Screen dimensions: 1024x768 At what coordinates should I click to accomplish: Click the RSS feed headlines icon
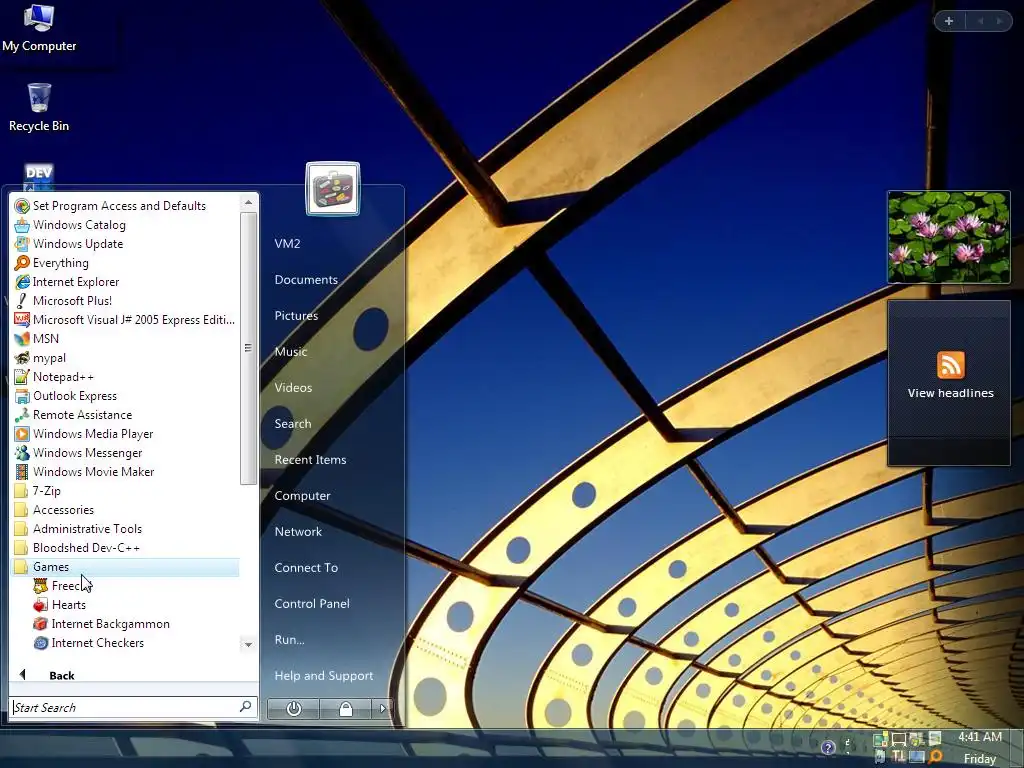click(x=950, y=364)
